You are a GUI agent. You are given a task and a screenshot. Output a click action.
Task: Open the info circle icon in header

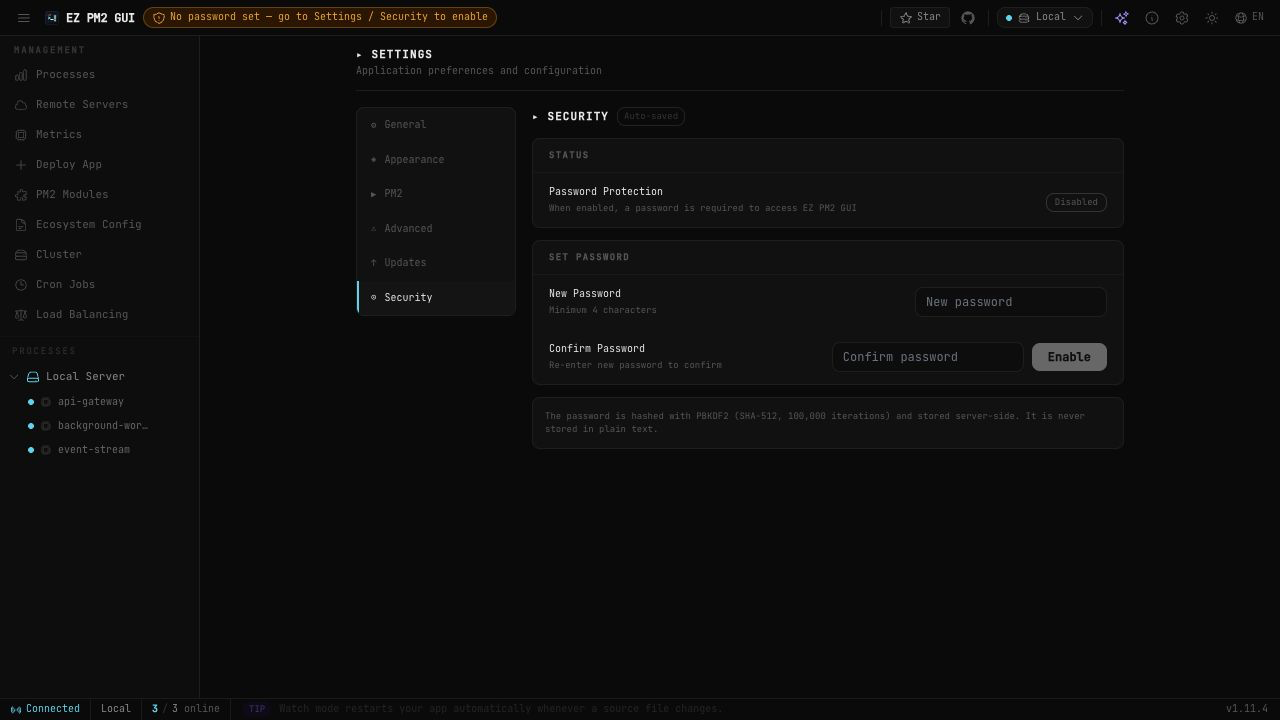(1152, 18)
